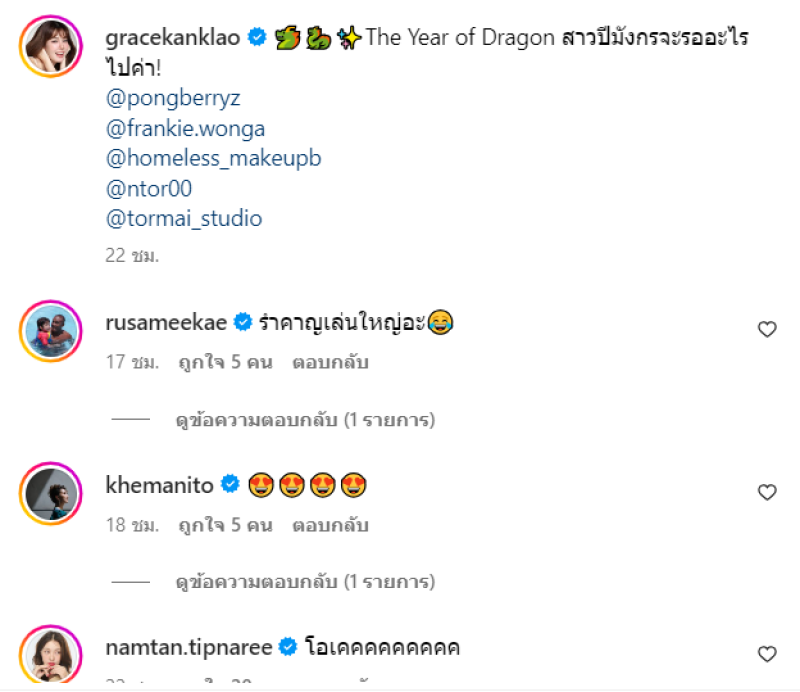Go to @ntor00 profile mention
800x692 pixels.
[x=148, y=188]
